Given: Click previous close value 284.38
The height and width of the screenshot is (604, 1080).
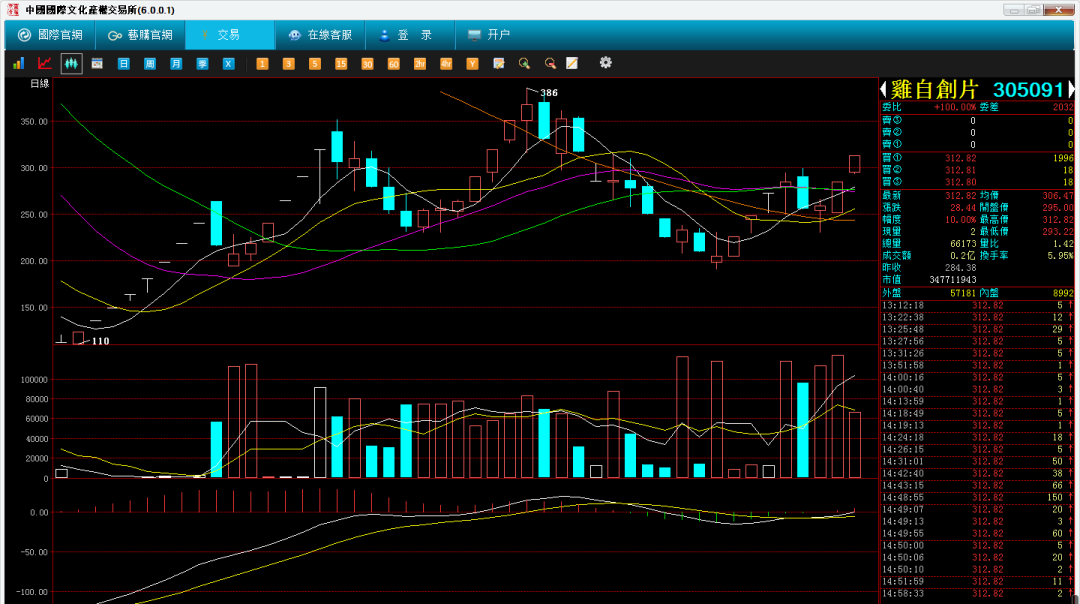Looking at the screenshot, I should [960, 268].
